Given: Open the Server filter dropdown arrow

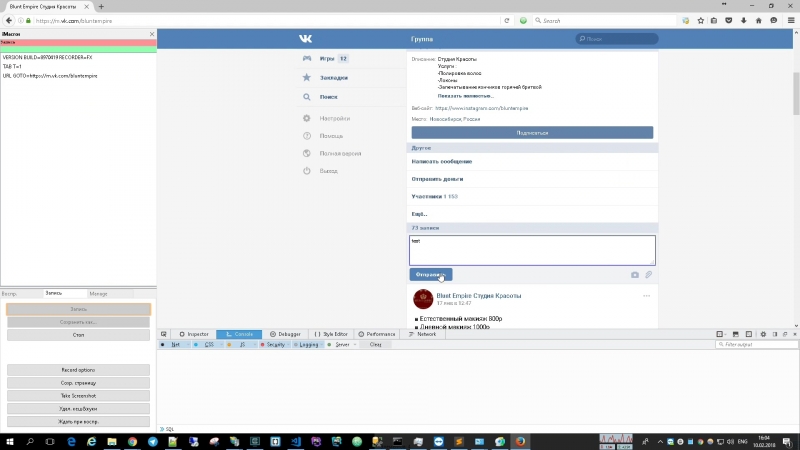Looking at the screenshot, I should tap(355, 345).
